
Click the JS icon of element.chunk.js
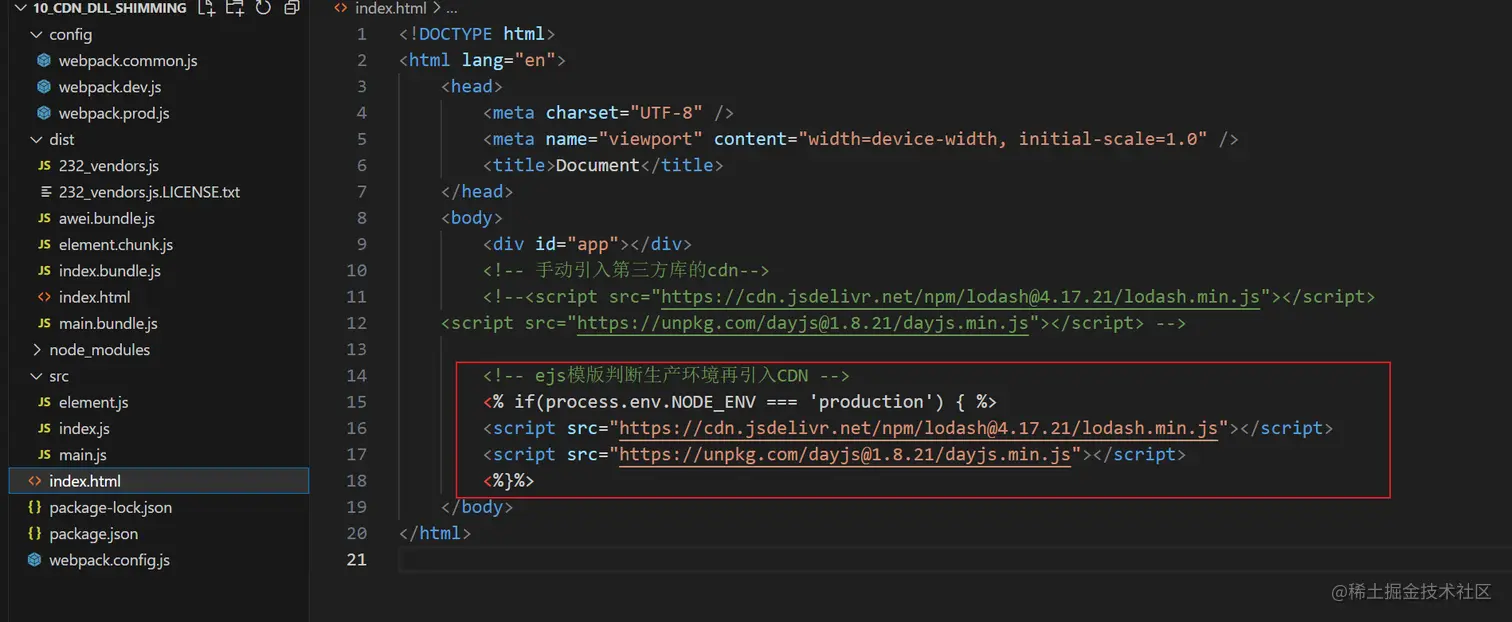coord(44,245)
